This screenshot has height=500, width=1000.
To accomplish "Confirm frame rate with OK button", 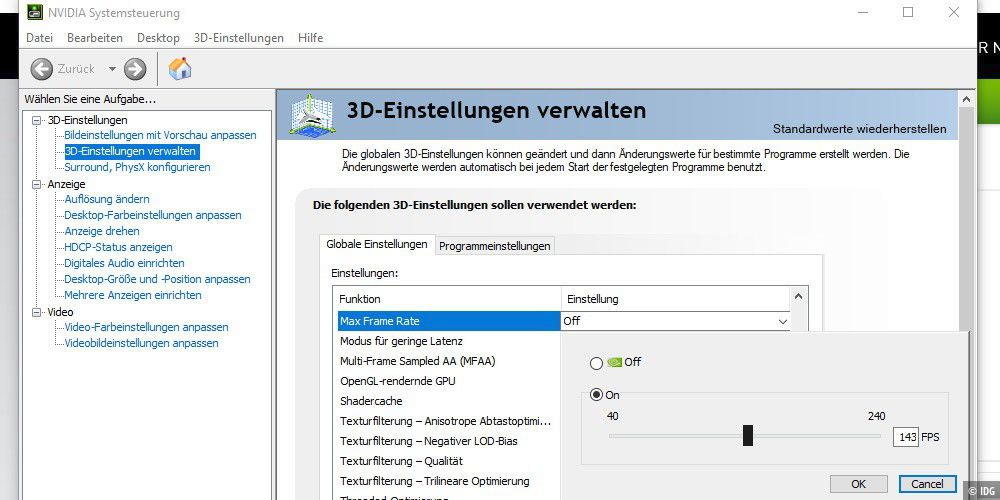I will (x=858, y=484).
